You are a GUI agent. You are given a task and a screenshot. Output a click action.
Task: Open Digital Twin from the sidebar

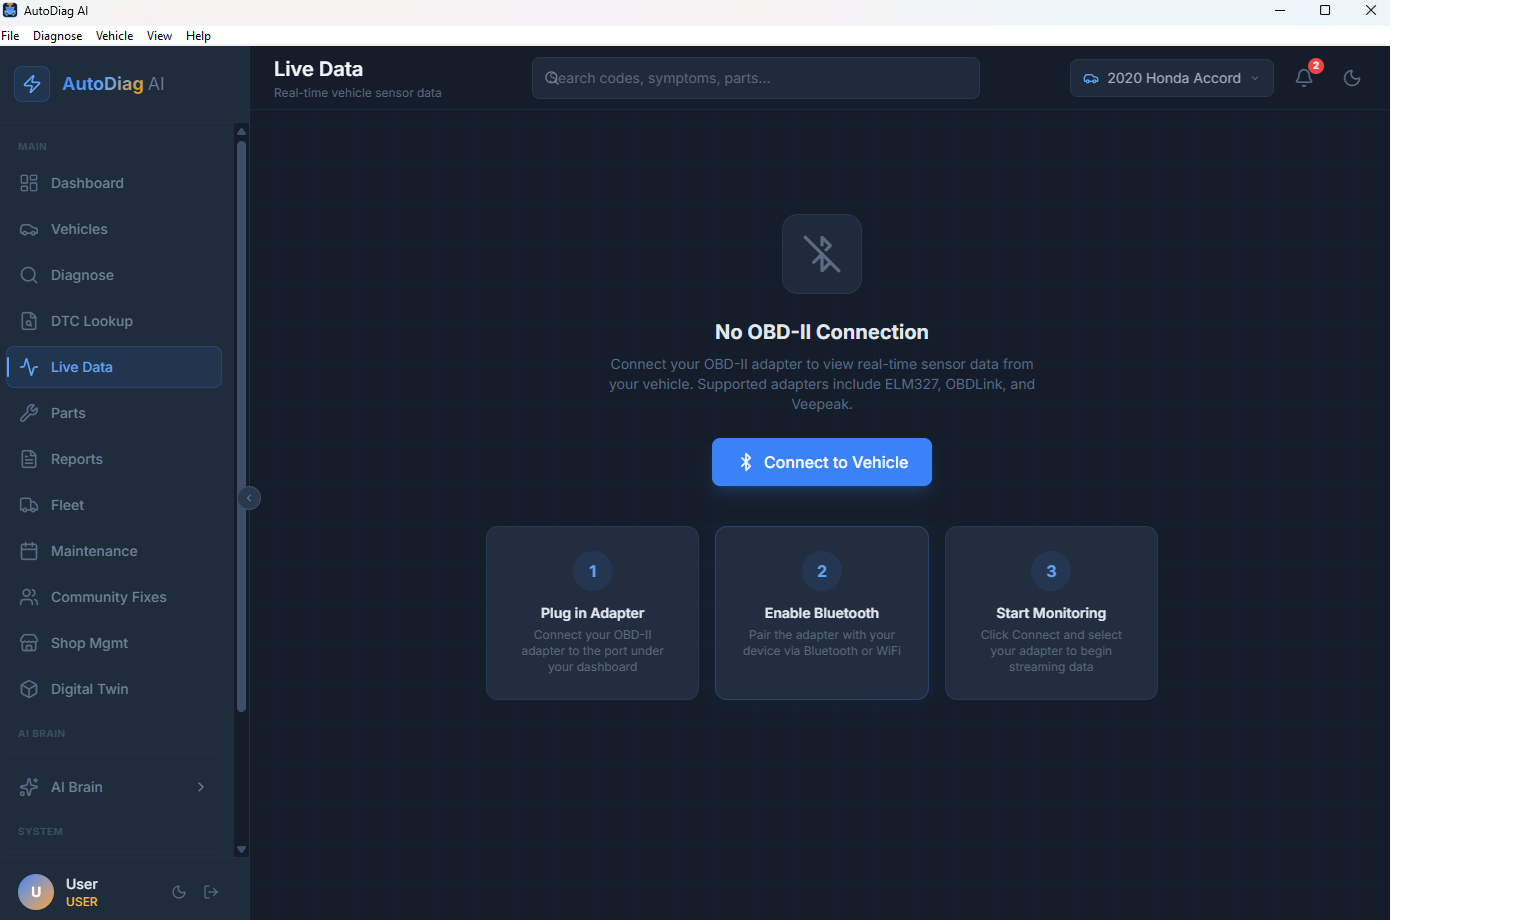pyautogui.click(x=89, y=689)
